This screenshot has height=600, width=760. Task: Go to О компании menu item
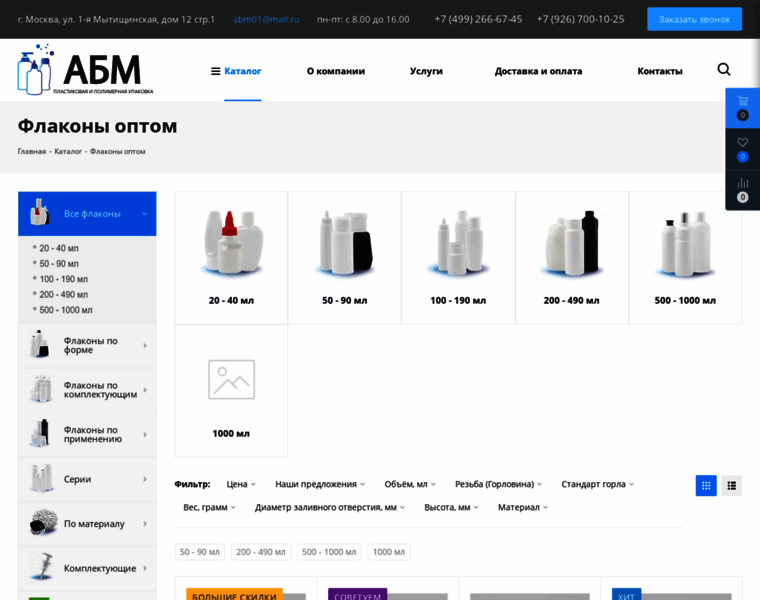pos(336,71)
